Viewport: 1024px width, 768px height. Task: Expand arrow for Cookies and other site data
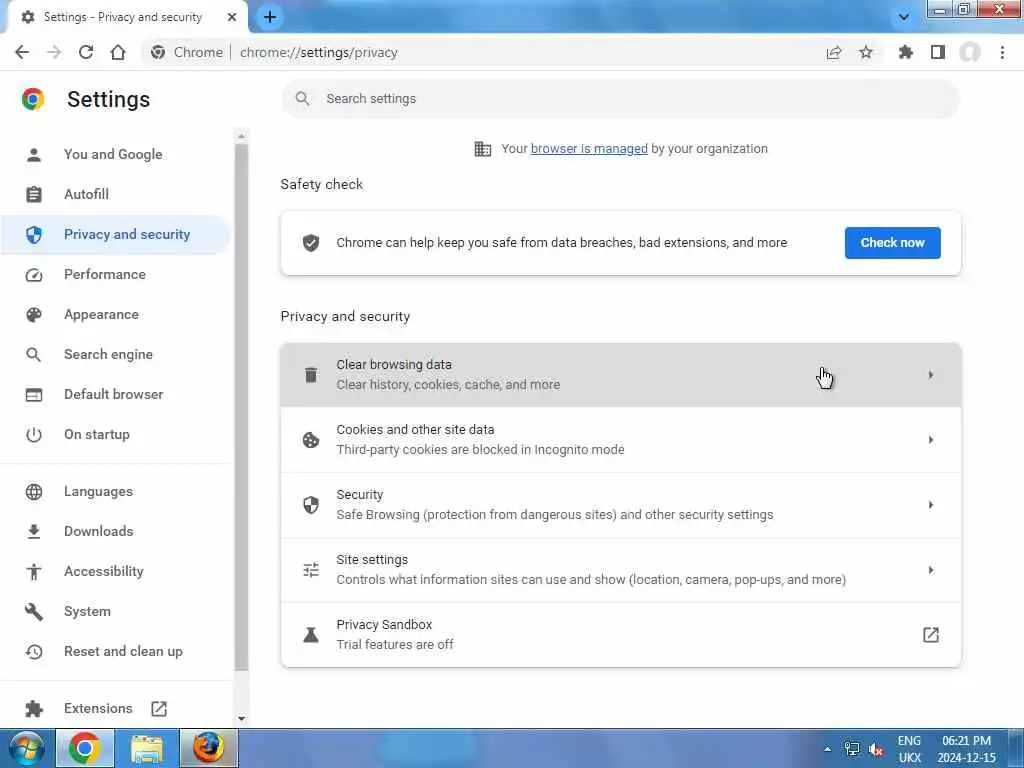931,440
